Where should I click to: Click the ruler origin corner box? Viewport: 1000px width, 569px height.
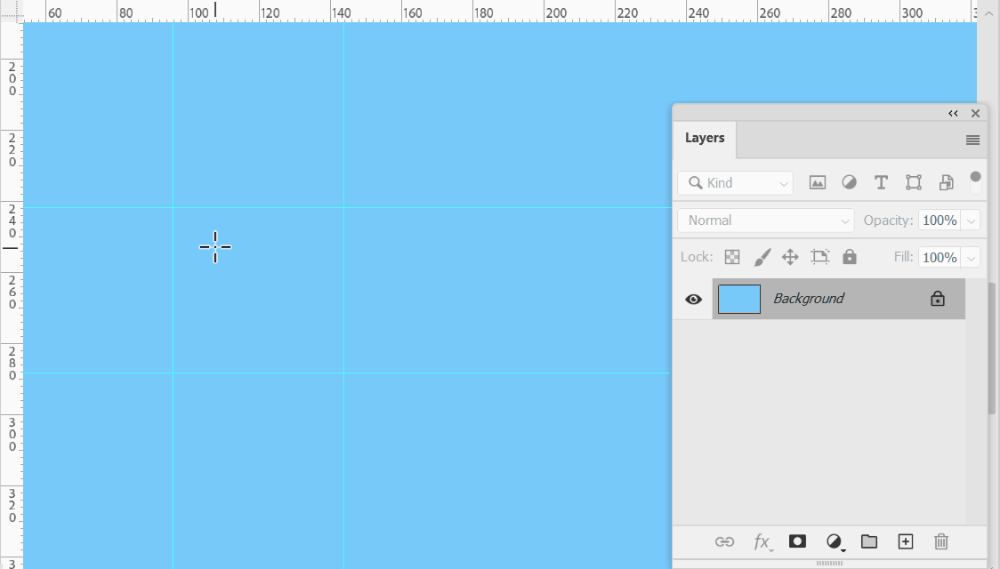coord(11,11)
